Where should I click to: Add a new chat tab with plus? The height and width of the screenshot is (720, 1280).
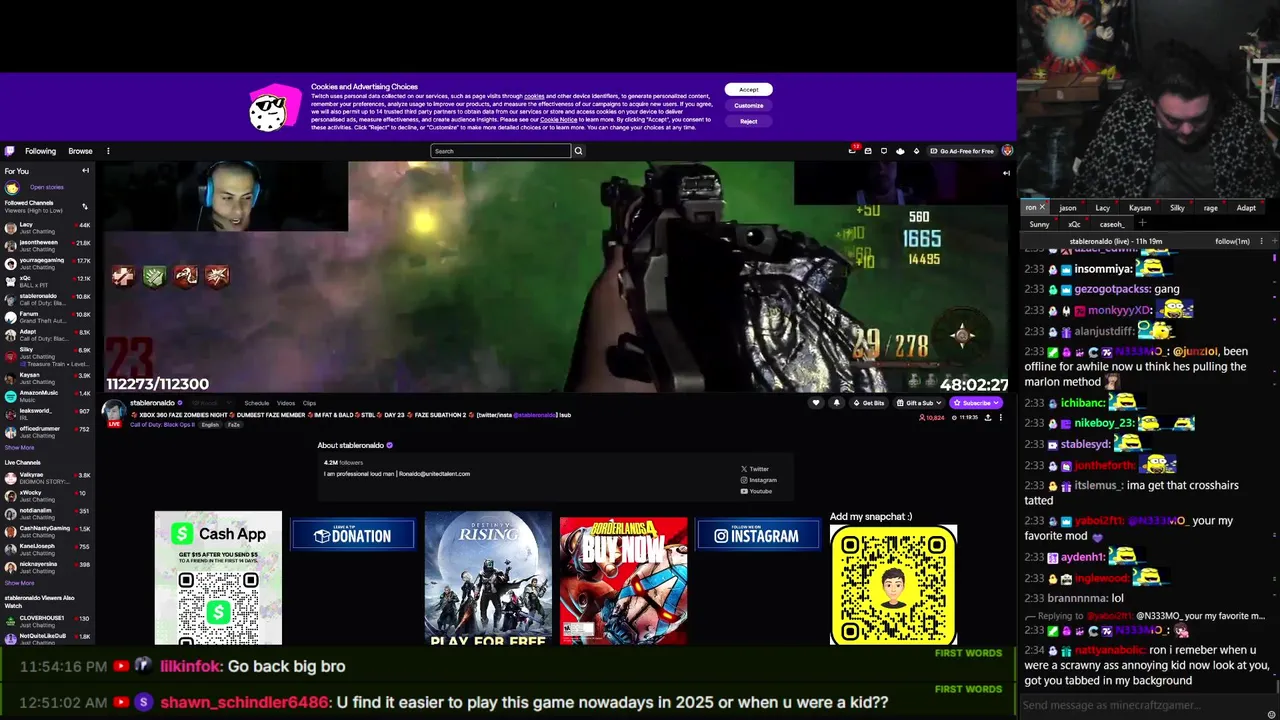(1142, 223)
